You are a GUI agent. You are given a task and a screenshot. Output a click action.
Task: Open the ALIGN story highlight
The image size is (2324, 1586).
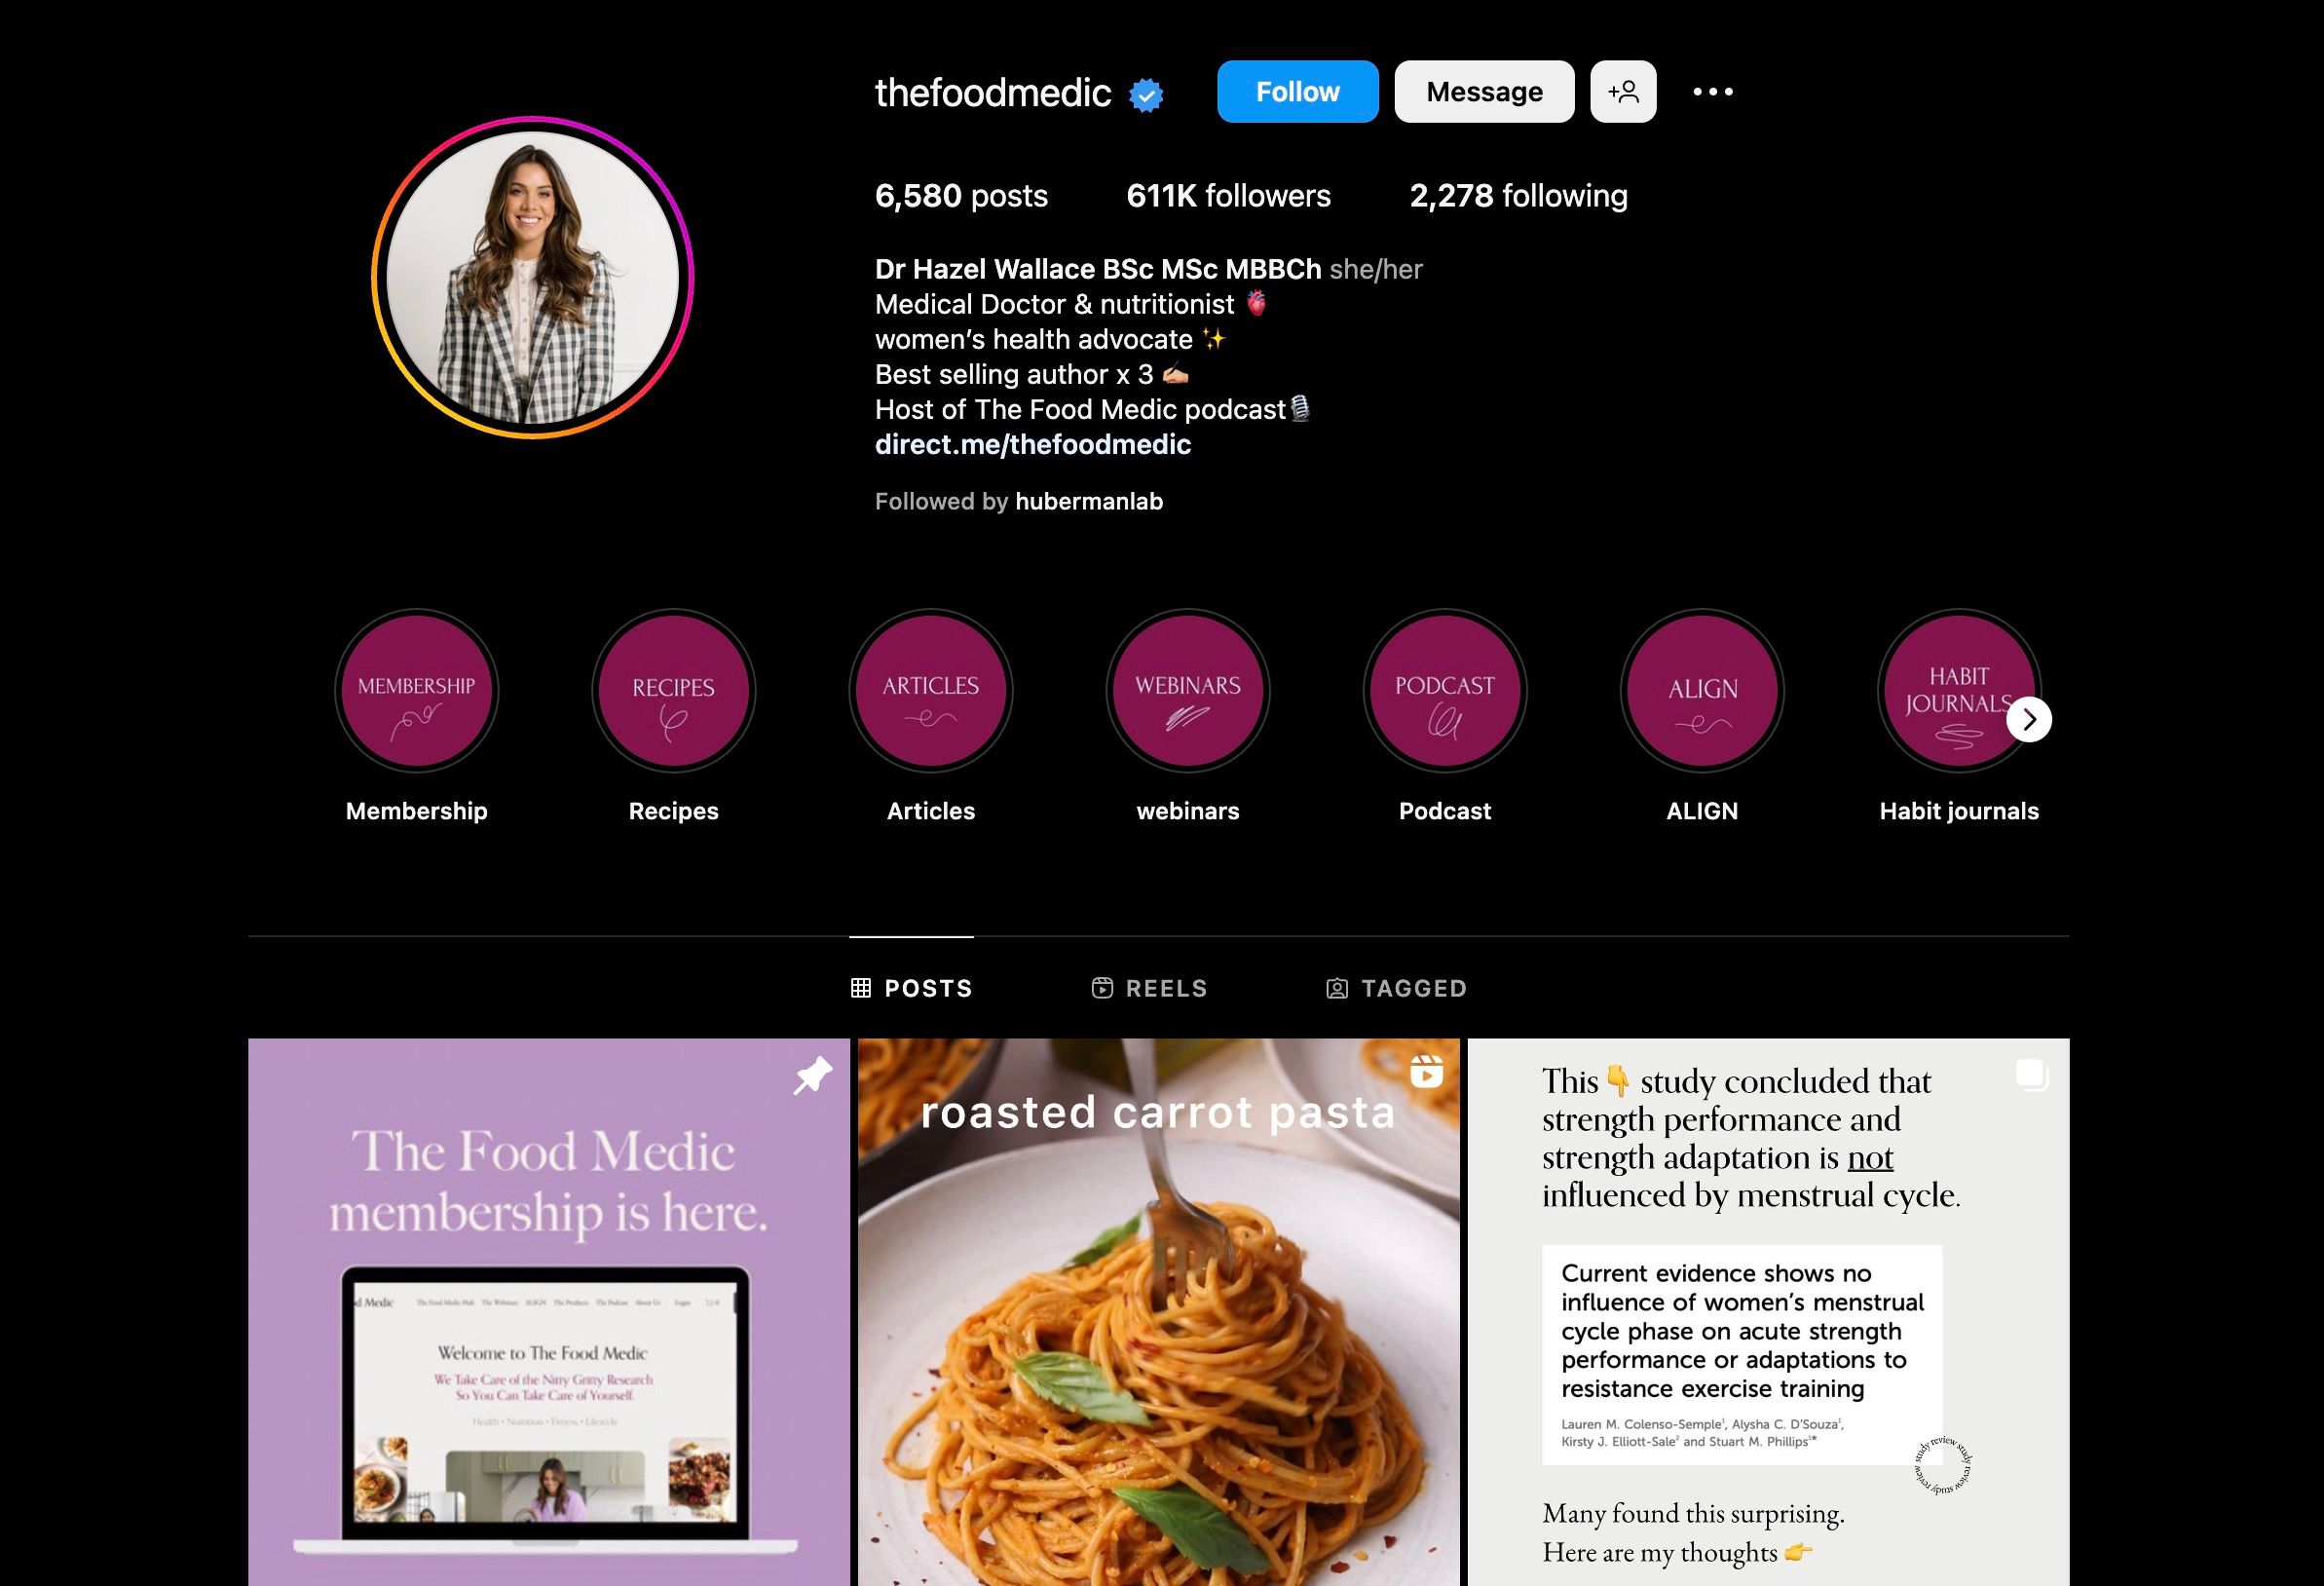click(1701, 690)
